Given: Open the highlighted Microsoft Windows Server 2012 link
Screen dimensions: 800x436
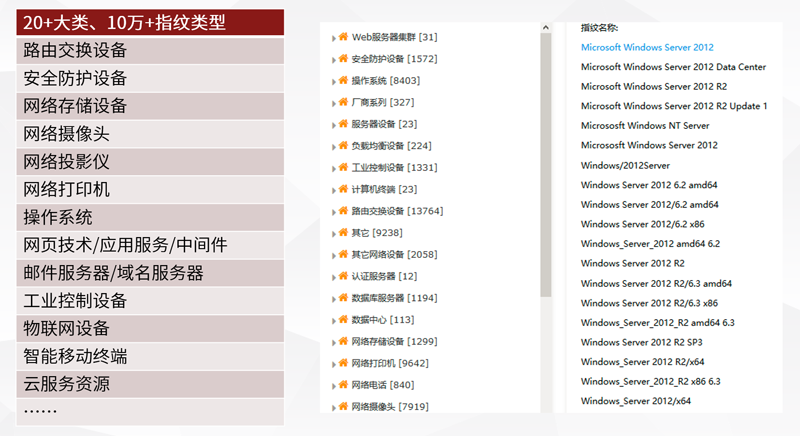Looking at the screenshot, I should coord(647,47).
